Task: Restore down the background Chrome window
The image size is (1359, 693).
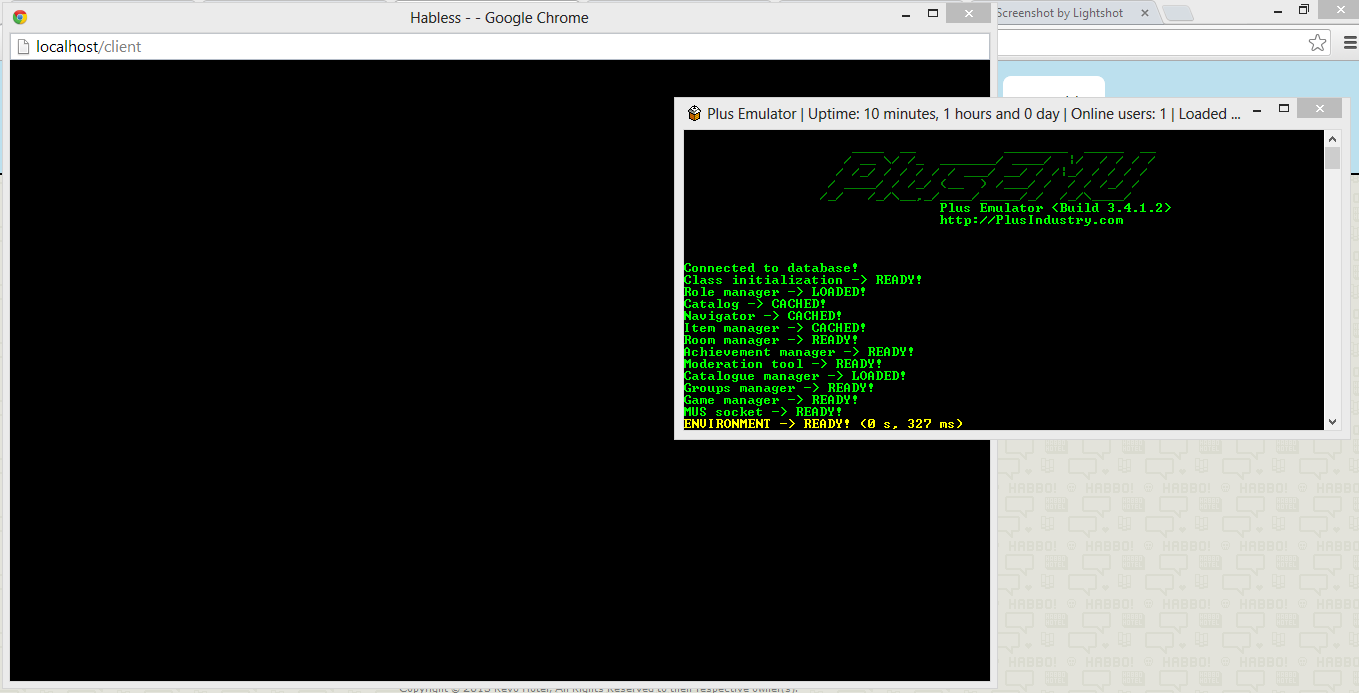Action: tap(1304, 10)
